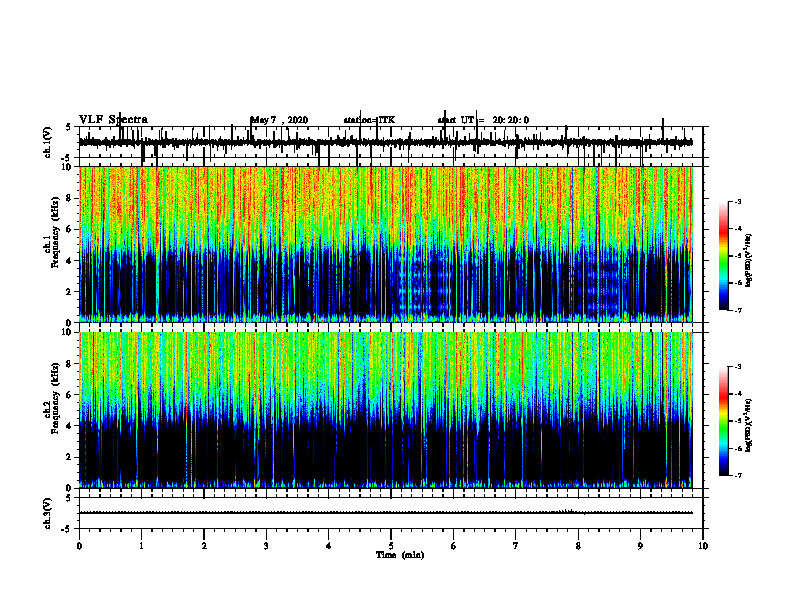Click the 'start UT = 20:20: 0' label
This screenshot has width=792, height=612.
tap(483, 120)
